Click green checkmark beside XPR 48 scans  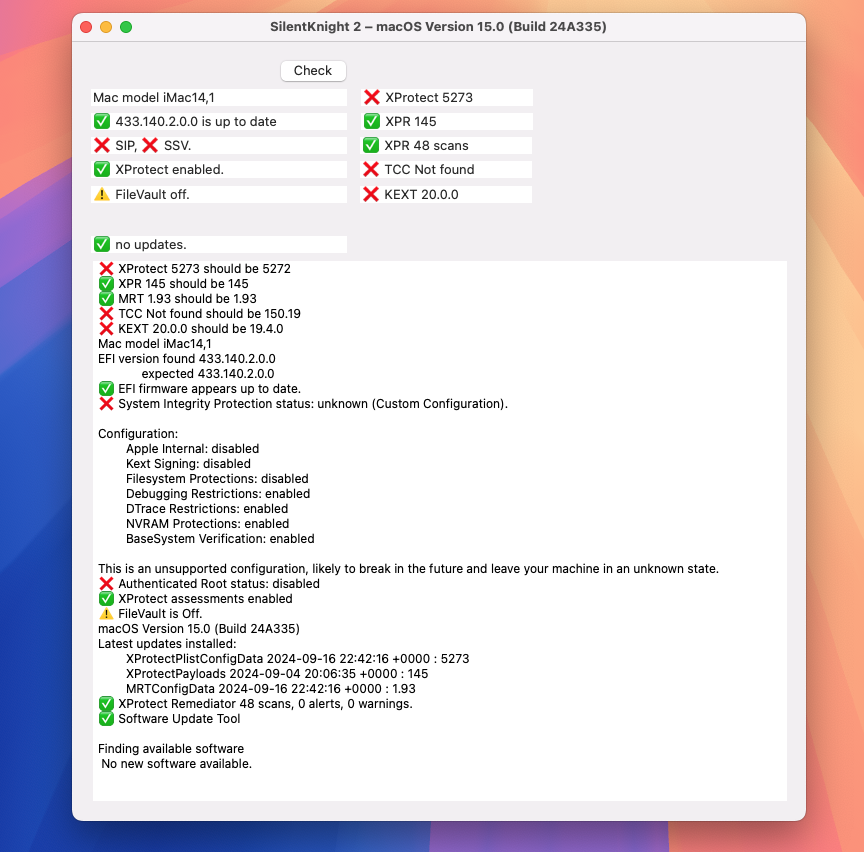(x=371, y=145)
